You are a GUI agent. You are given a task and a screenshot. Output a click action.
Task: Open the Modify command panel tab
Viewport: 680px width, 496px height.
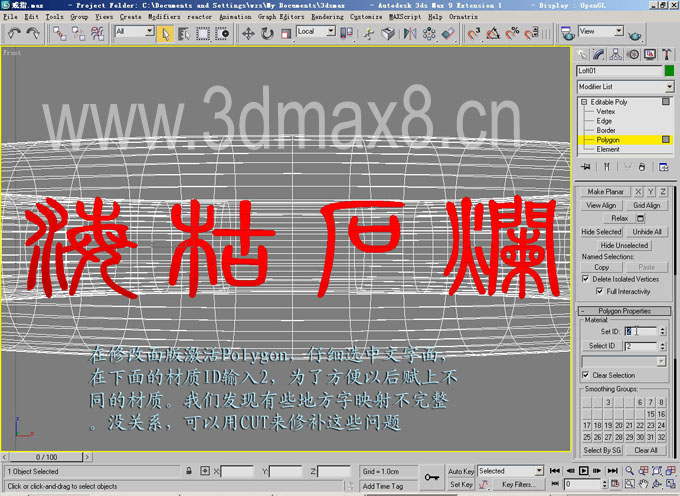[x=598, y=54]
